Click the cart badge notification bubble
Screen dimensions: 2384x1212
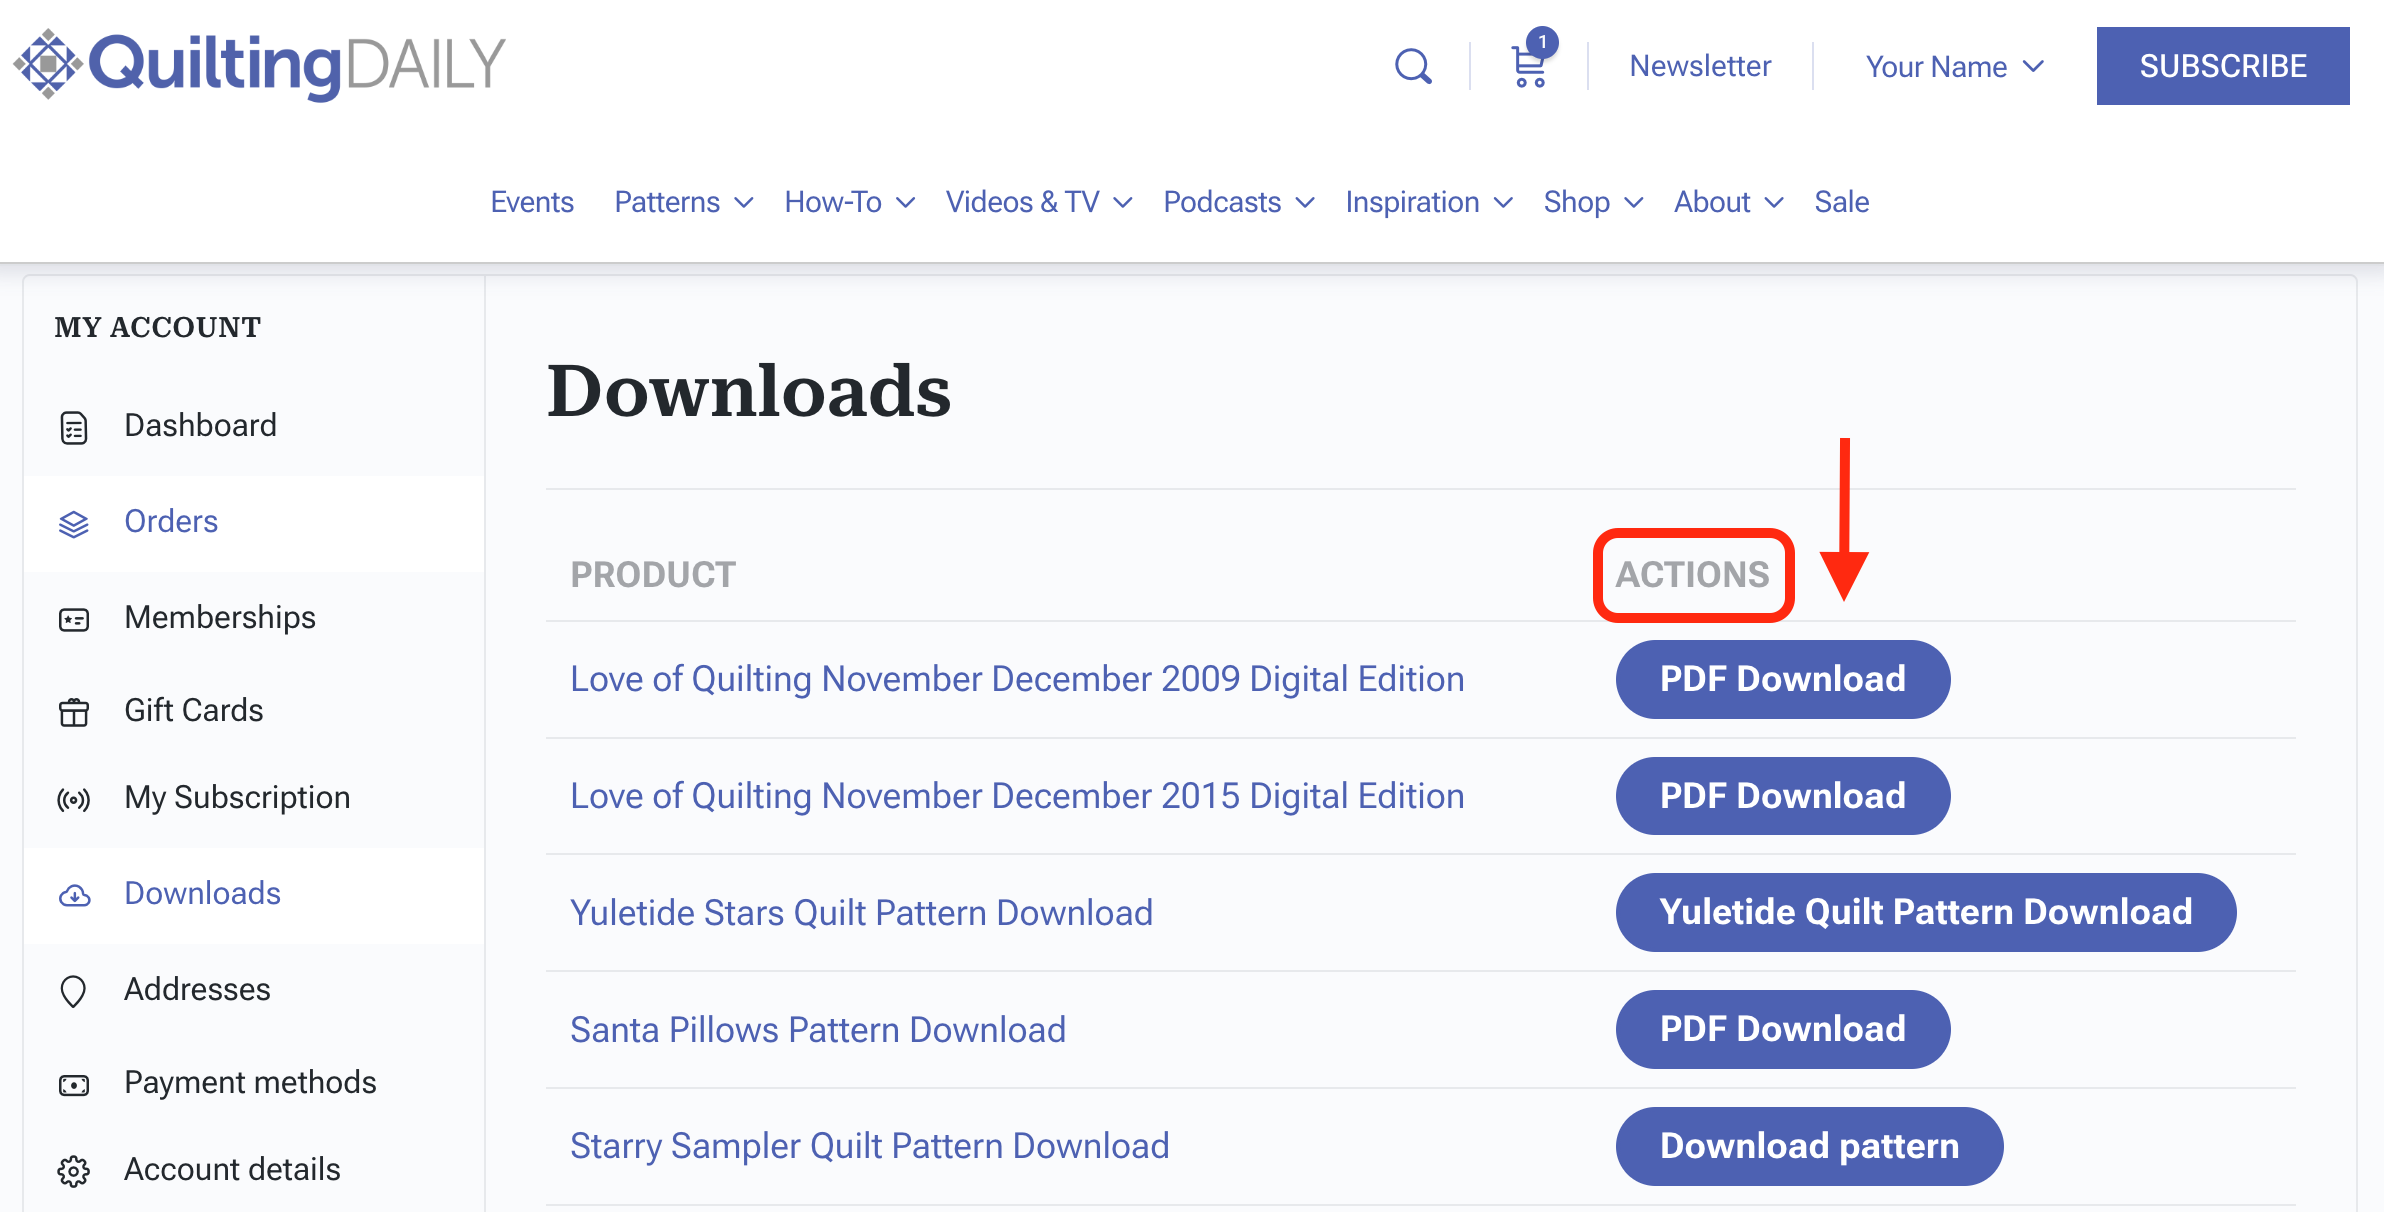pos(1543,42)
